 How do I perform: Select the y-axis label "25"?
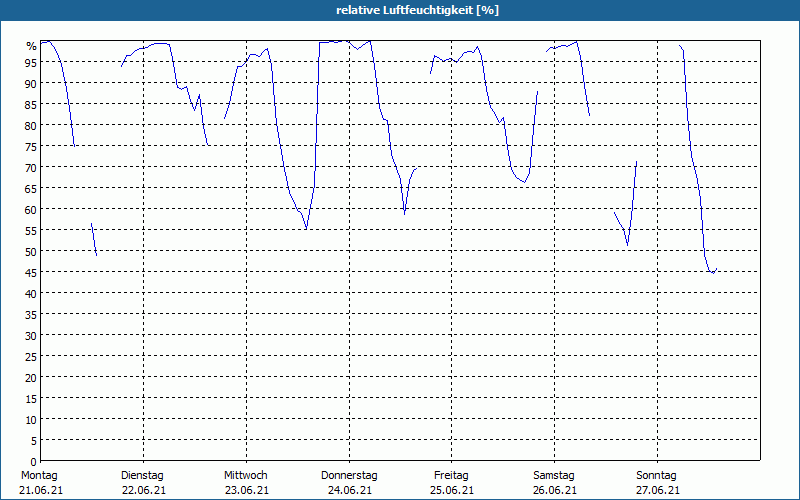tap(31, 357)
